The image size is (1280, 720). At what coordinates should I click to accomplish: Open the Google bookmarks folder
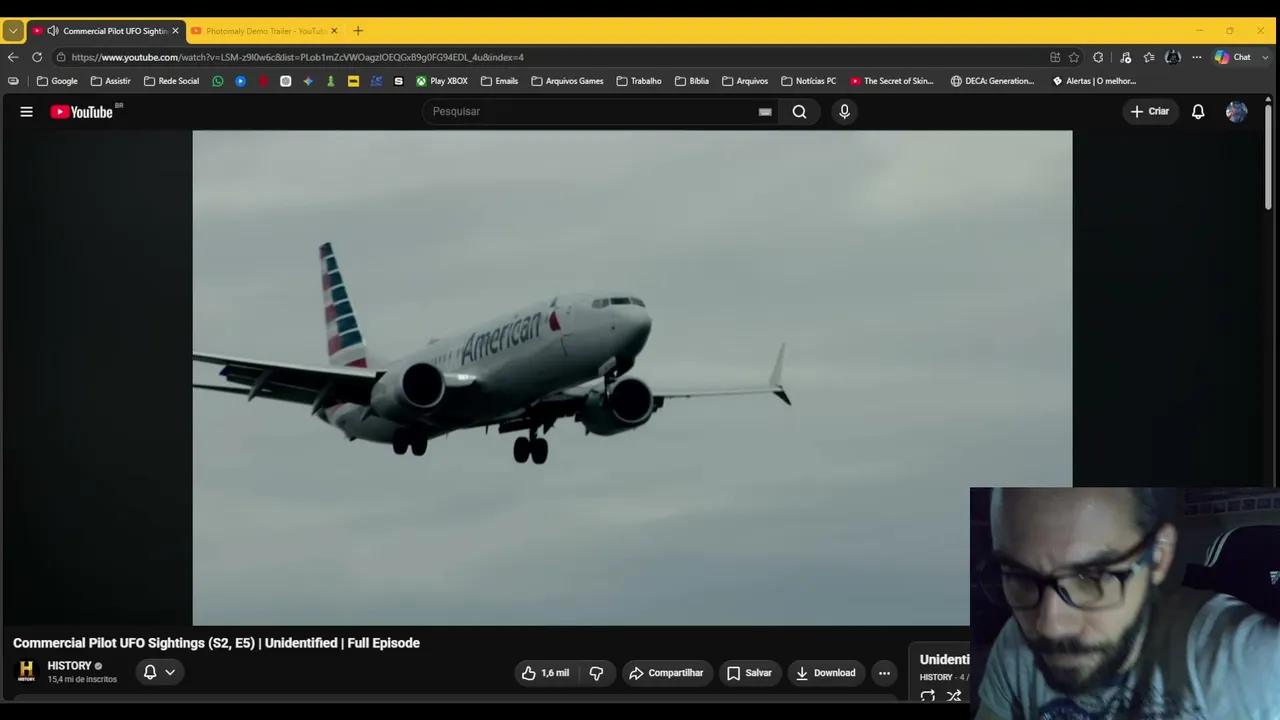[x=57, y=81]
